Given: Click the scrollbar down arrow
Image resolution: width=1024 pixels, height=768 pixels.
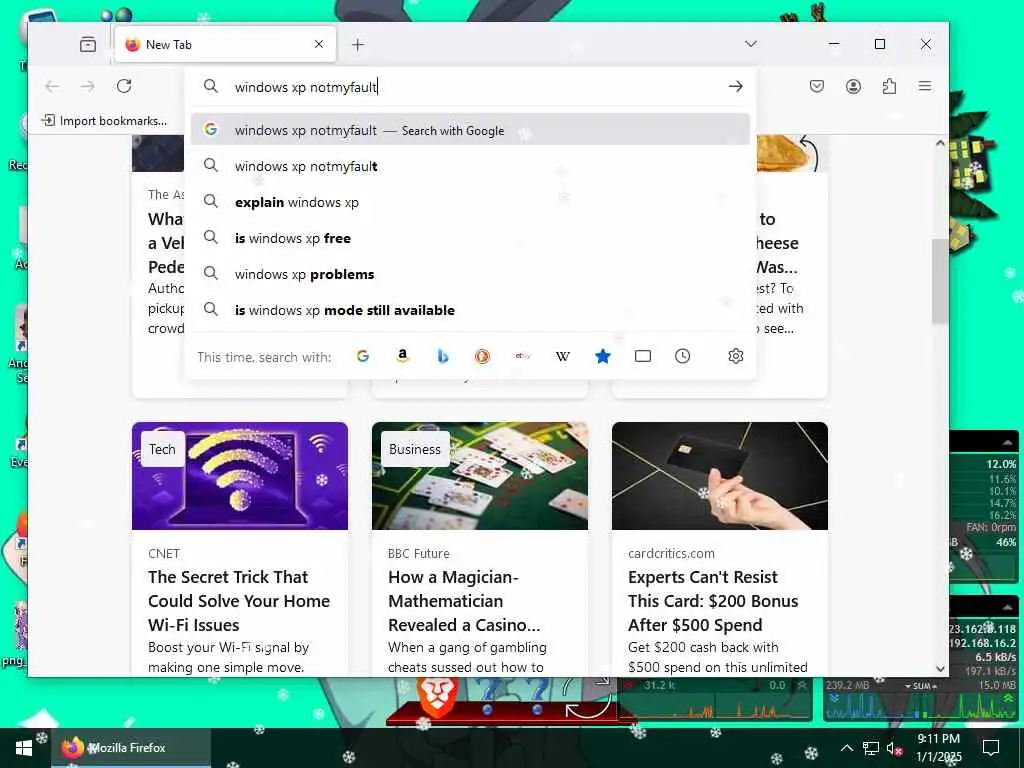Looking at the screenshot, I should click(x=940, y=669).
